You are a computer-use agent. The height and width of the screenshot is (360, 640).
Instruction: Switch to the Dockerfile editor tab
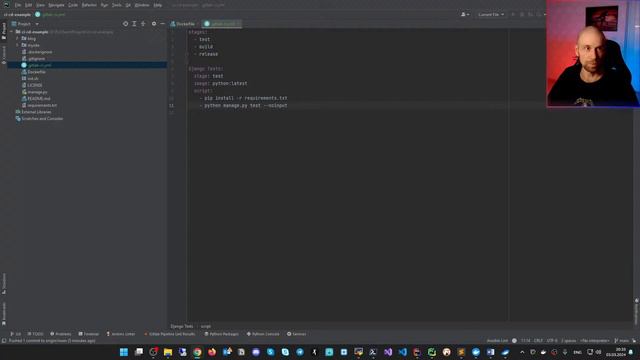click(x=183, y=24)
